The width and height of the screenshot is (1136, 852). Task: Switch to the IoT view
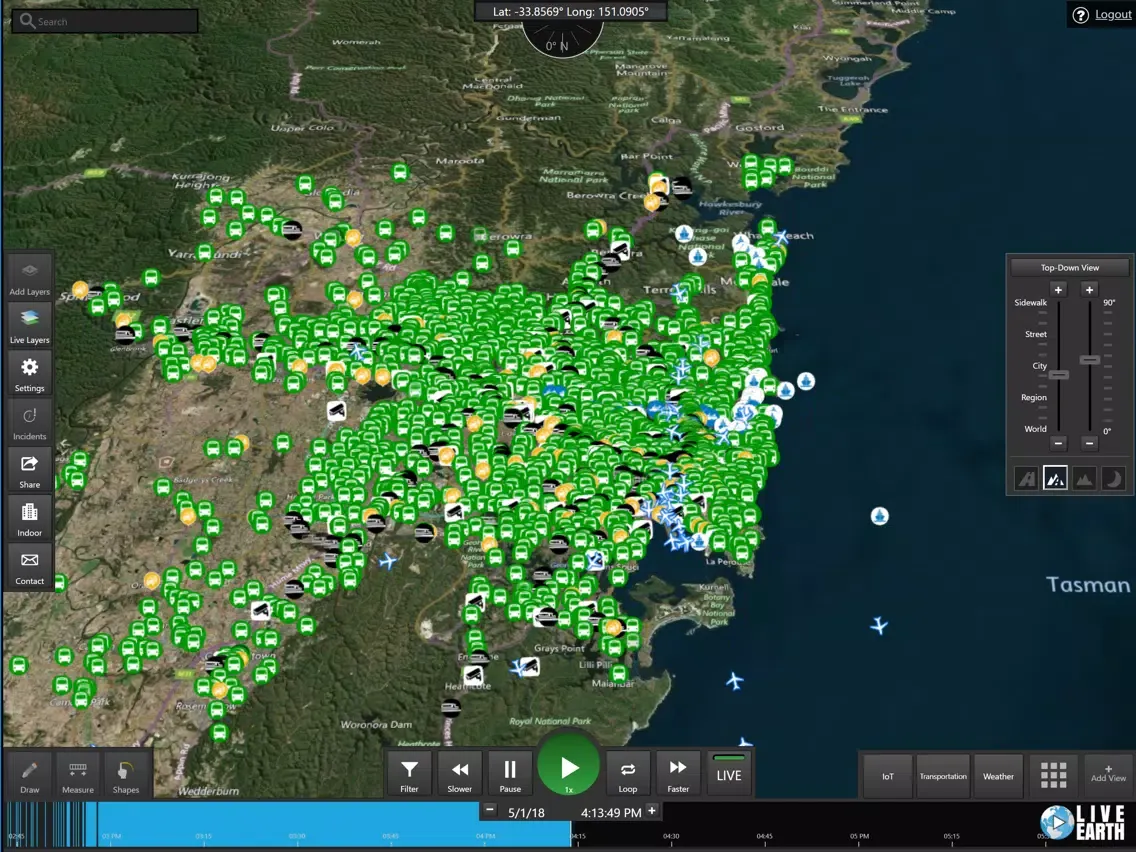point(888,776)
